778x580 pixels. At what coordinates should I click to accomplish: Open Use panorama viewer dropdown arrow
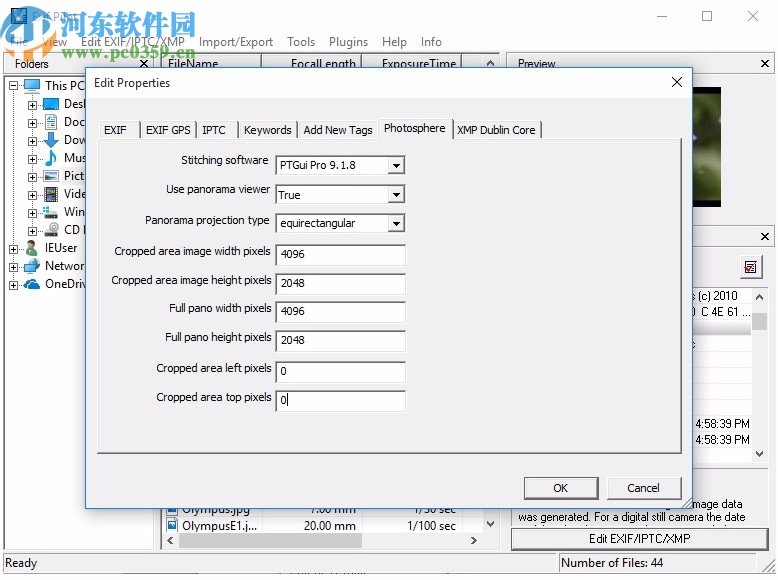[x=396, y=194]
